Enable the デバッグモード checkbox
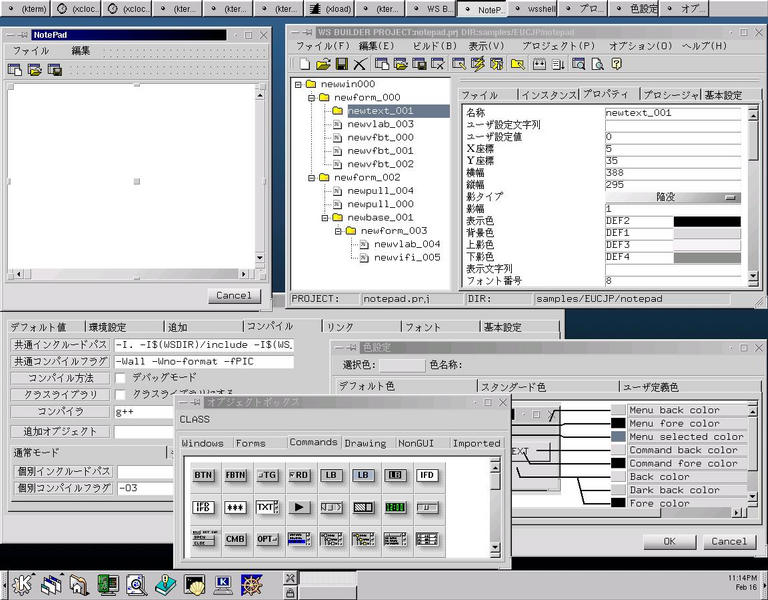 tap(121, 378)
